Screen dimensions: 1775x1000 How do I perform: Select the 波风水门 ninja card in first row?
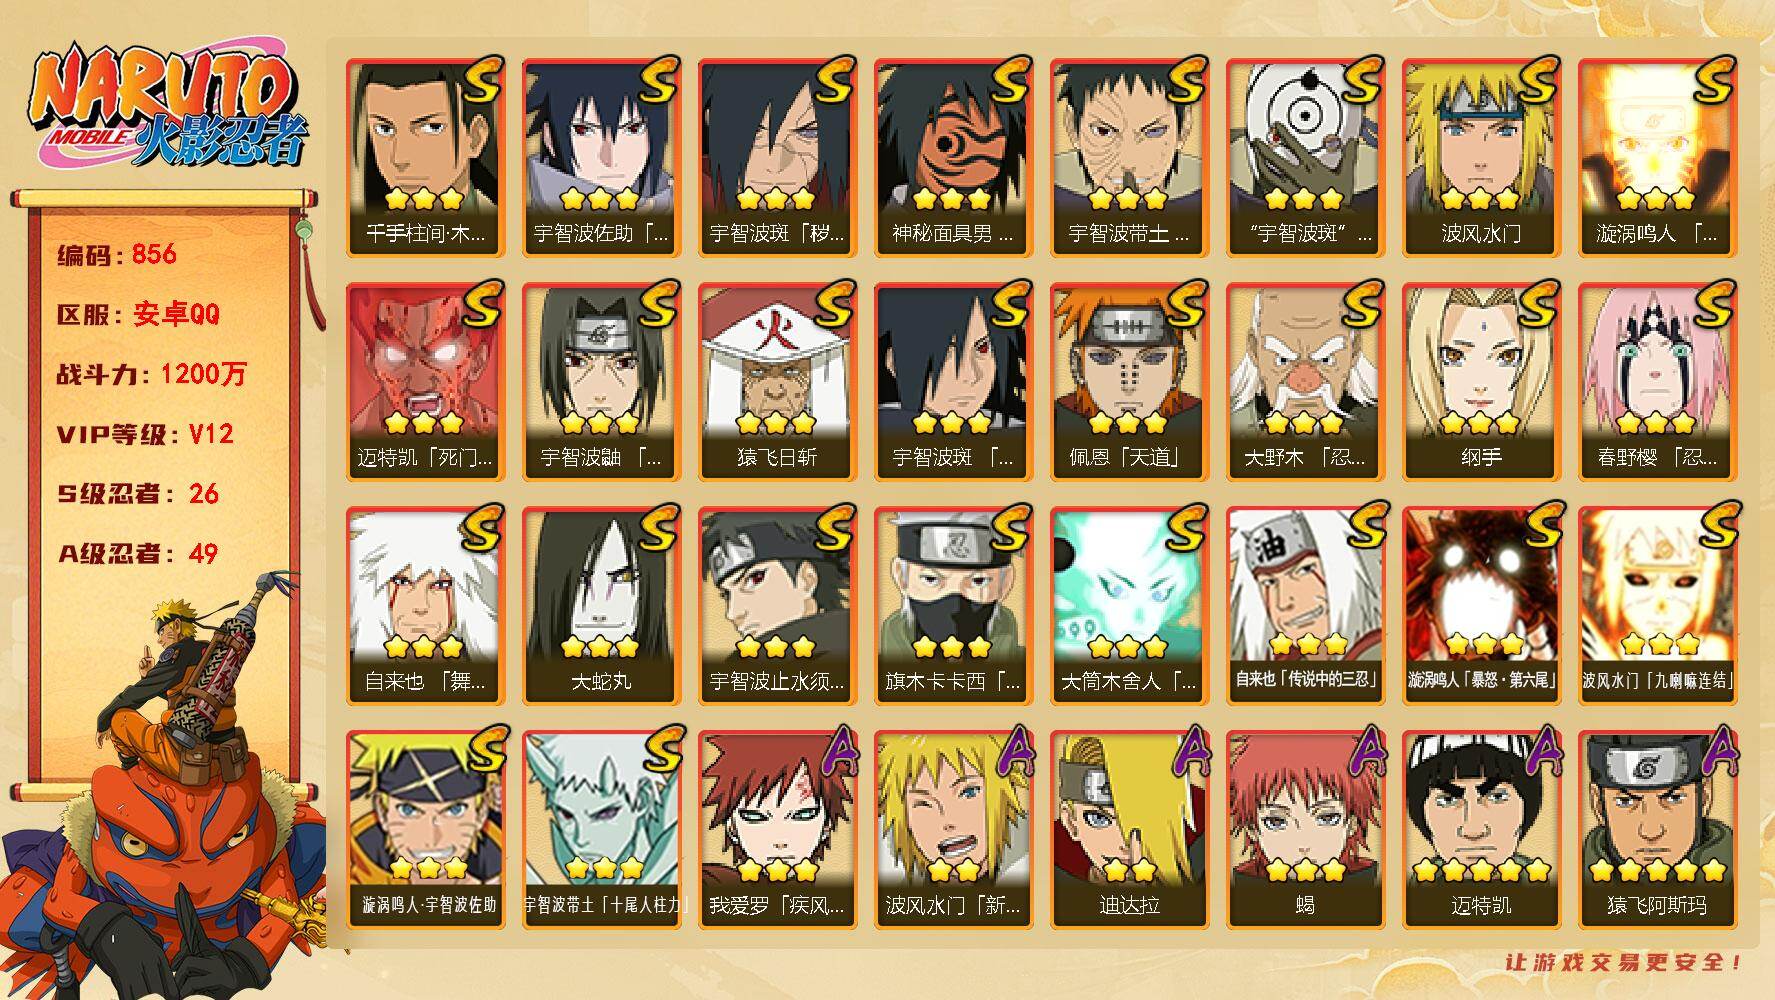[1481, 157]
